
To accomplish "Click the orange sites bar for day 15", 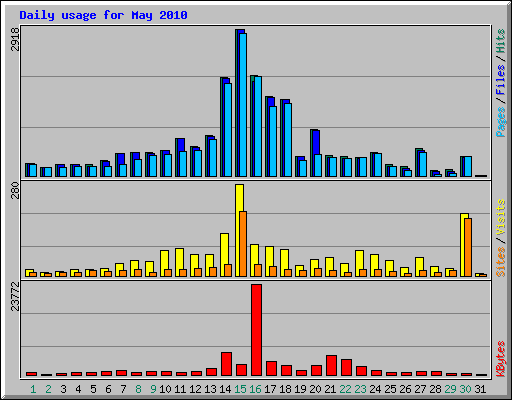I will point(243,244).
